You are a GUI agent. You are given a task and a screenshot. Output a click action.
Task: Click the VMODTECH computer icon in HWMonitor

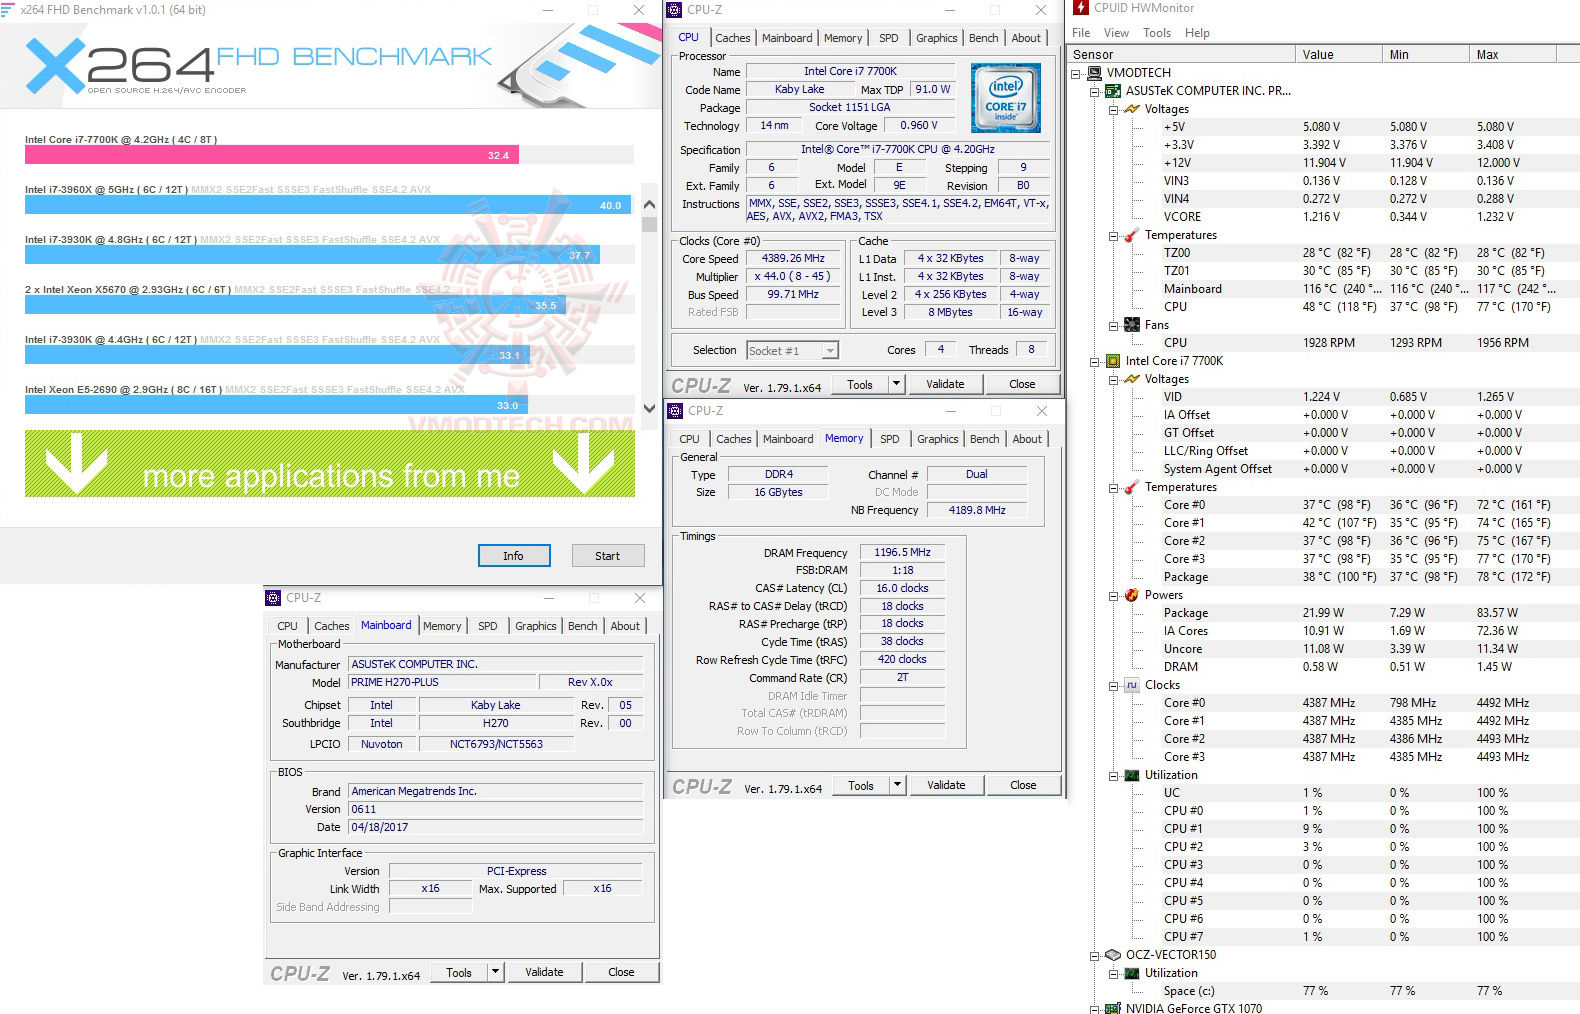1094,73
